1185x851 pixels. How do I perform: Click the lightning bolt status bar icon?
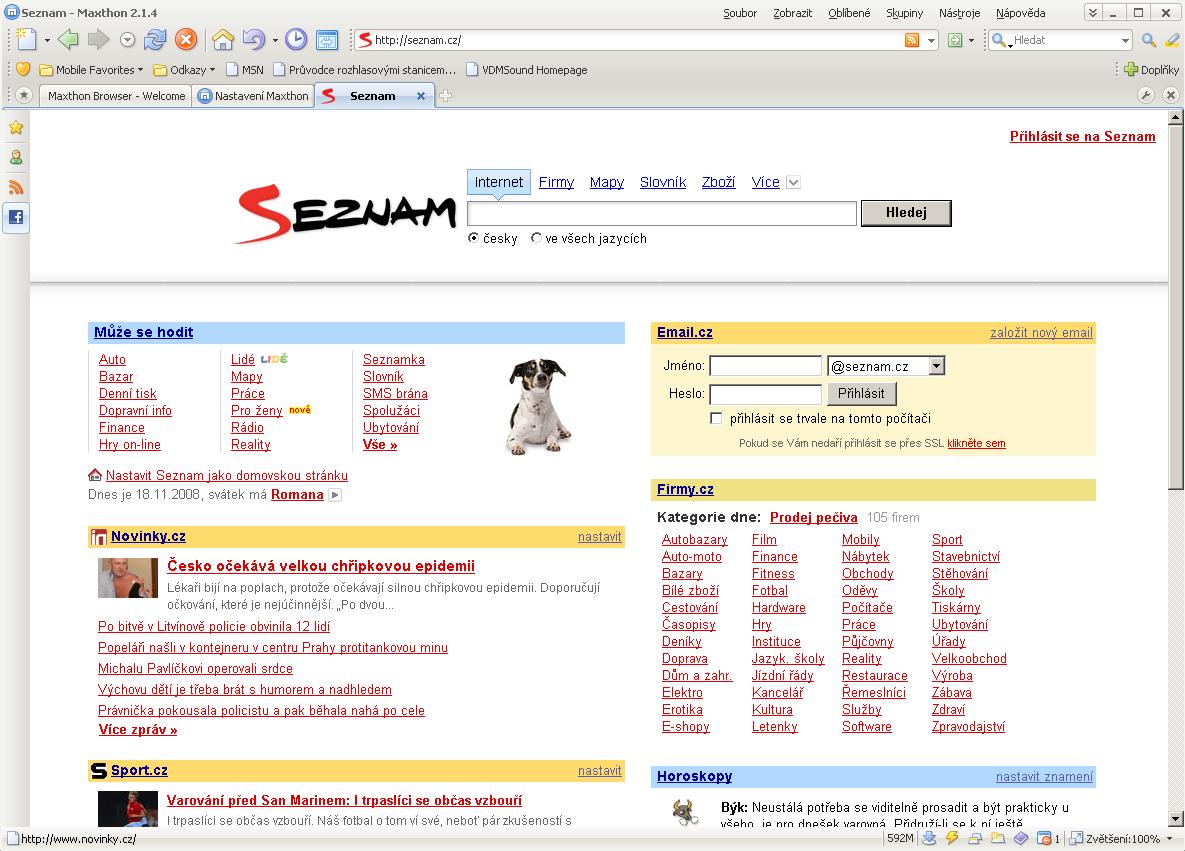952,838
